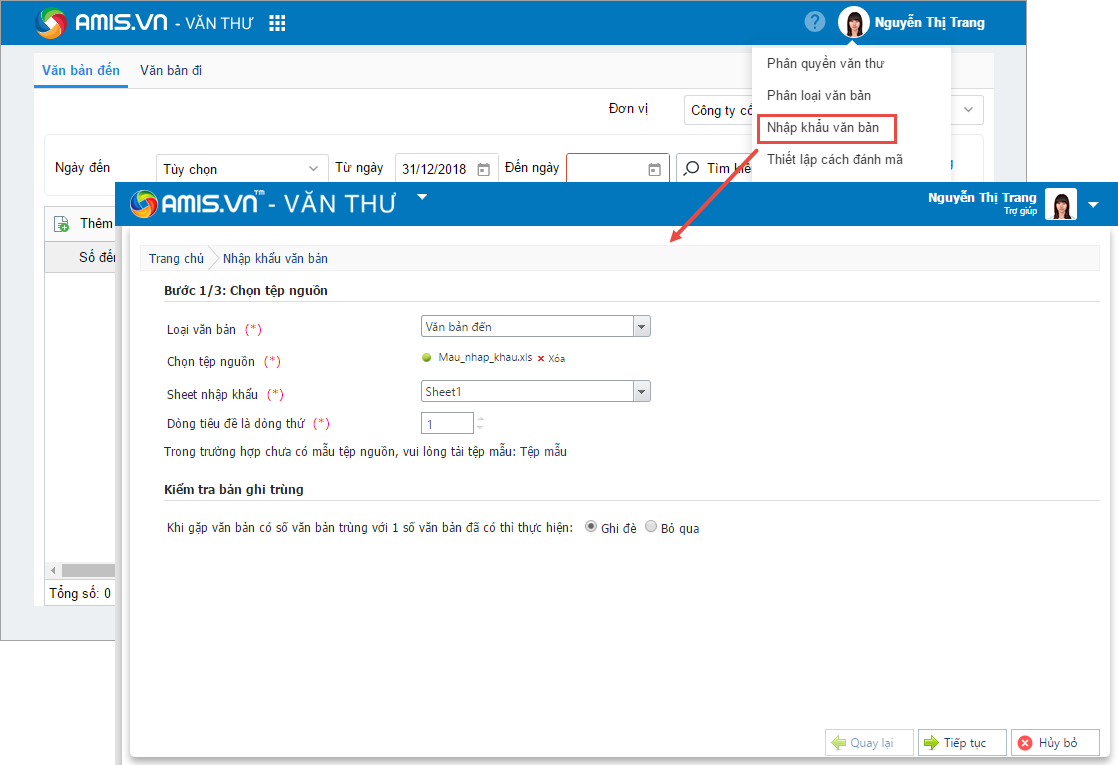Click the Thêm add document icon
Screen dimensions: 1118x765
[x=61, y=224]
